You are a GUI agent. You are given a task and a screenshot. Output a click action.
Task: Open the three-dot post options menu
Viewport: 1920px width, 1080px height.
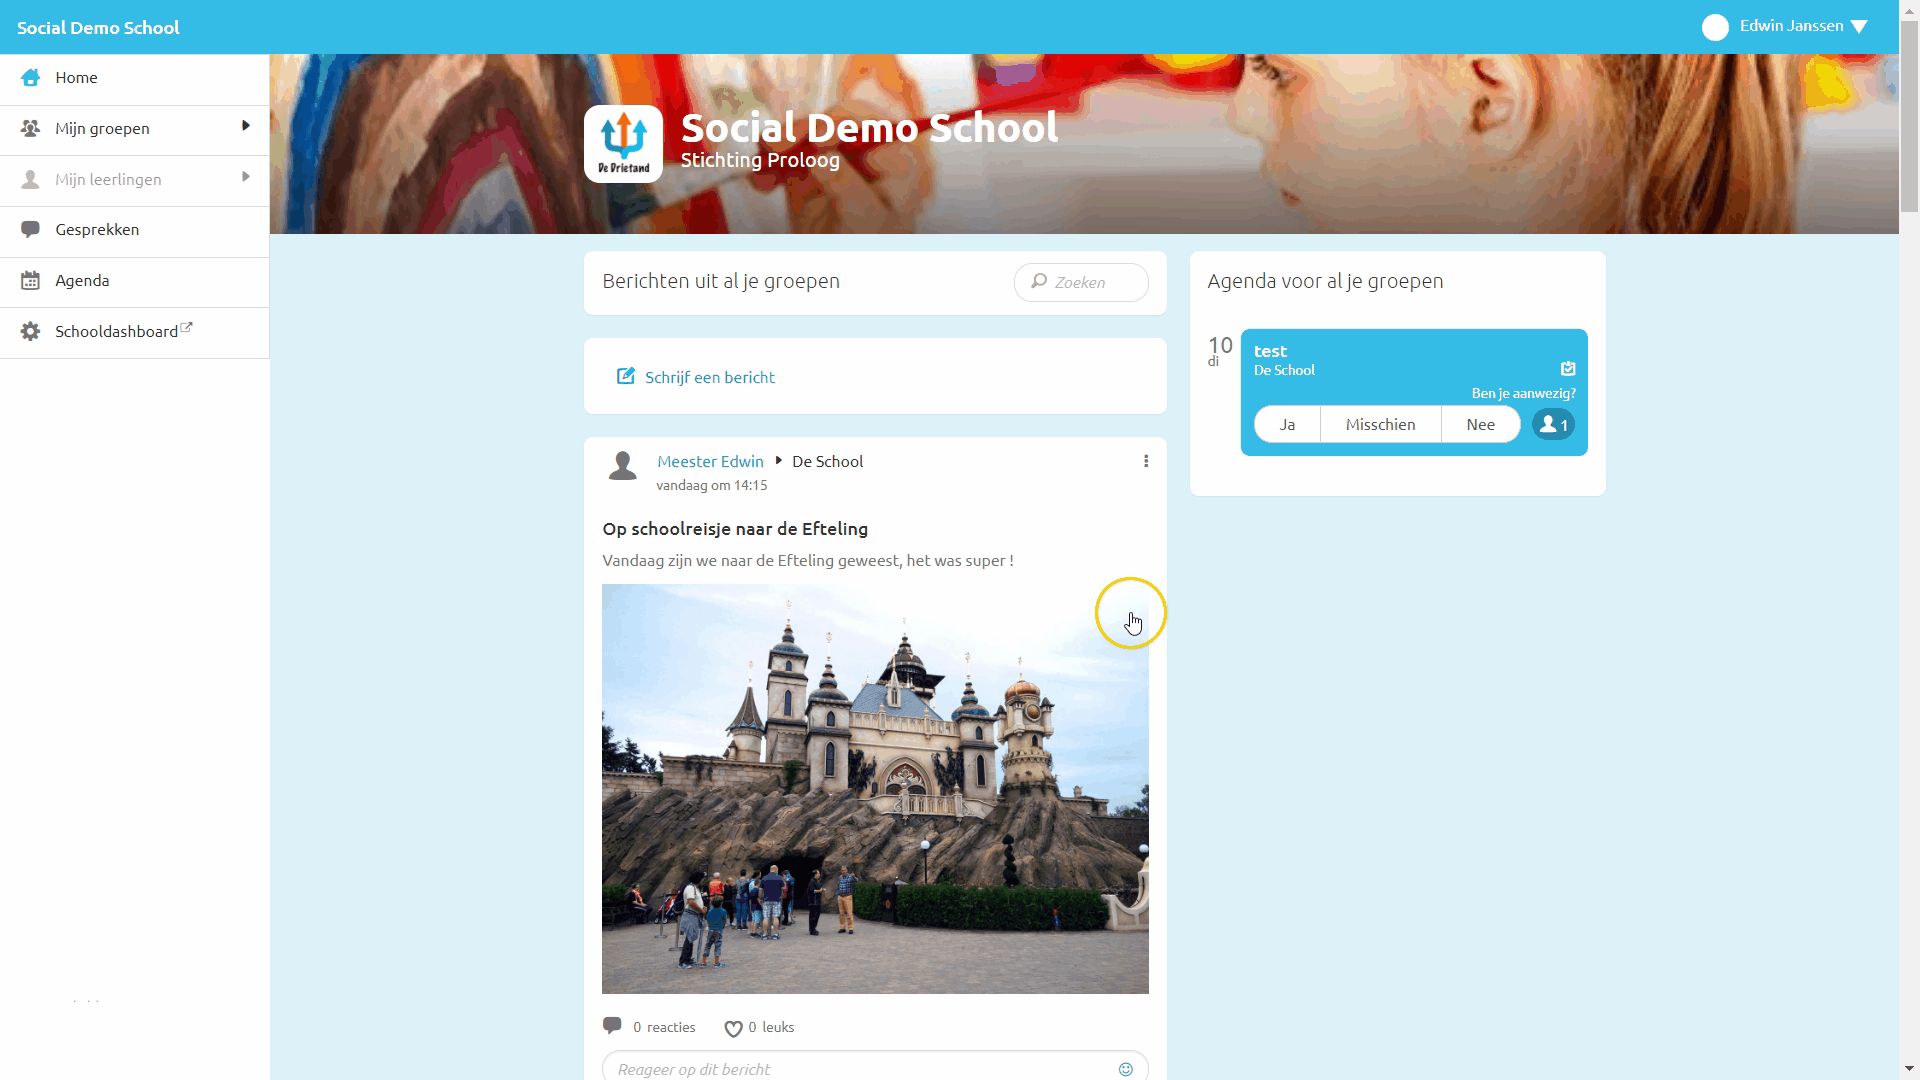[x=1146, y=461]
